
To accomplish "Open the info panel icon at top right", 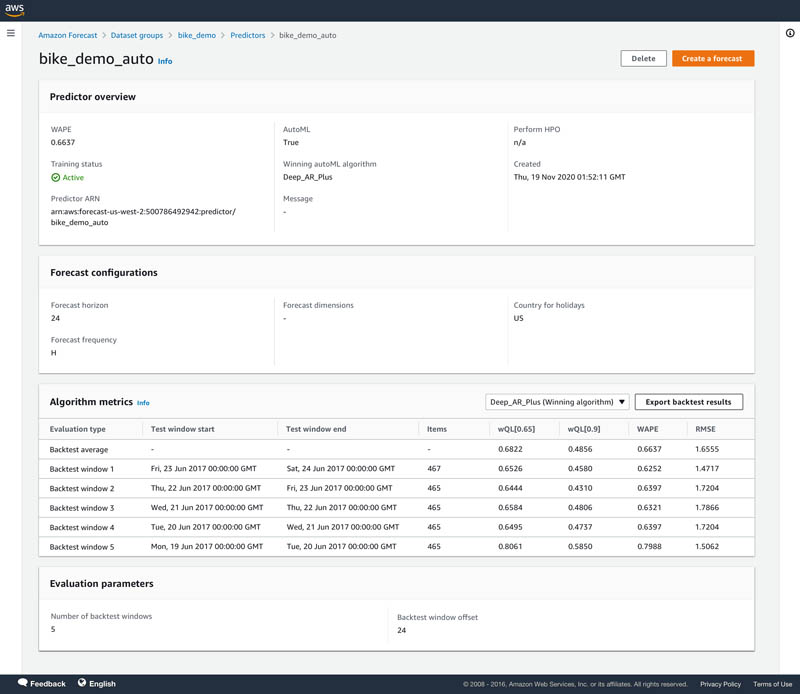I will click(790, 33).
